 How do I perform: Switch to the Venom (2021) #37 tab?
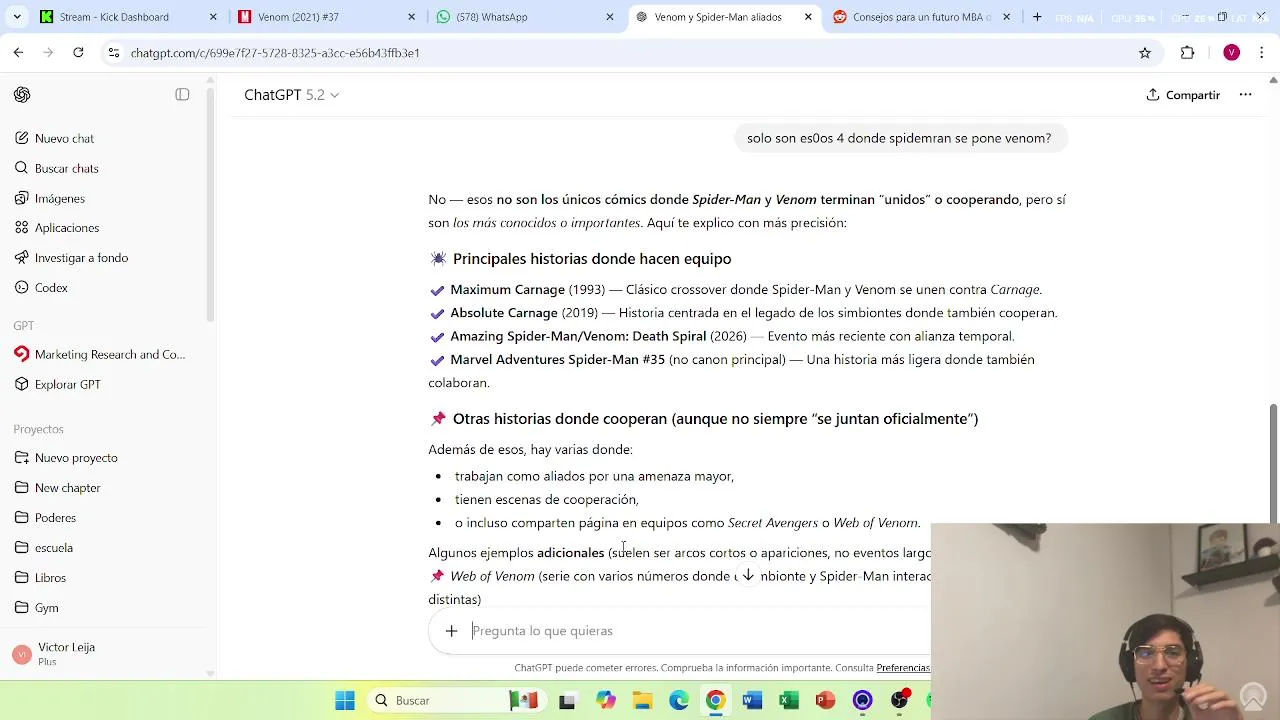pyautogui.click(x=326, y=17)
